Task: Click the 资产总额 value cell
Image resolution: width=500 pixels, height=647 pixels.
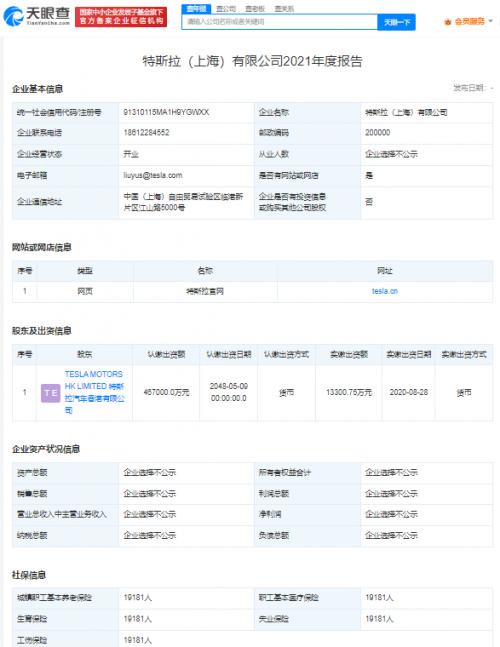Action: [186, 472]
